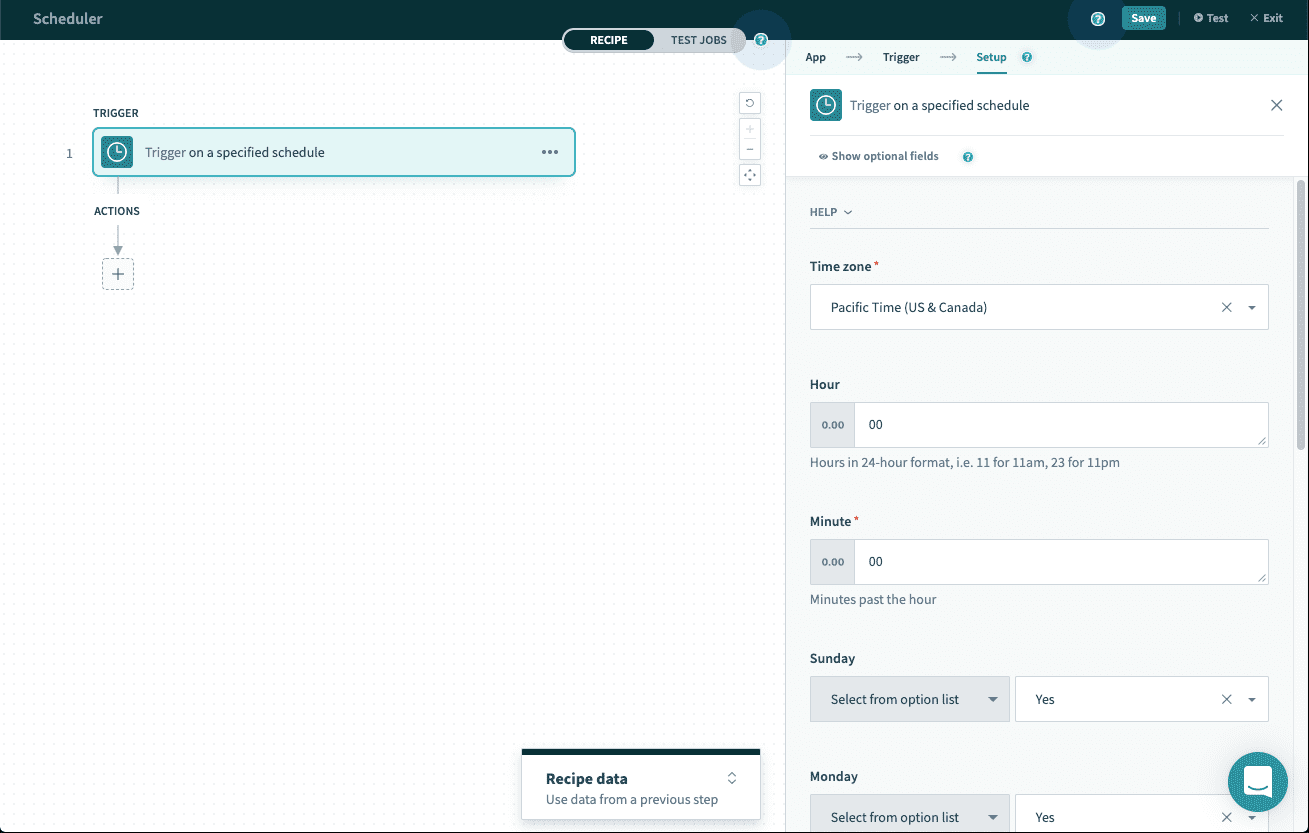The image size is (1309, 833).
Task: Collapse the HELP section
Action: [830, 211]
